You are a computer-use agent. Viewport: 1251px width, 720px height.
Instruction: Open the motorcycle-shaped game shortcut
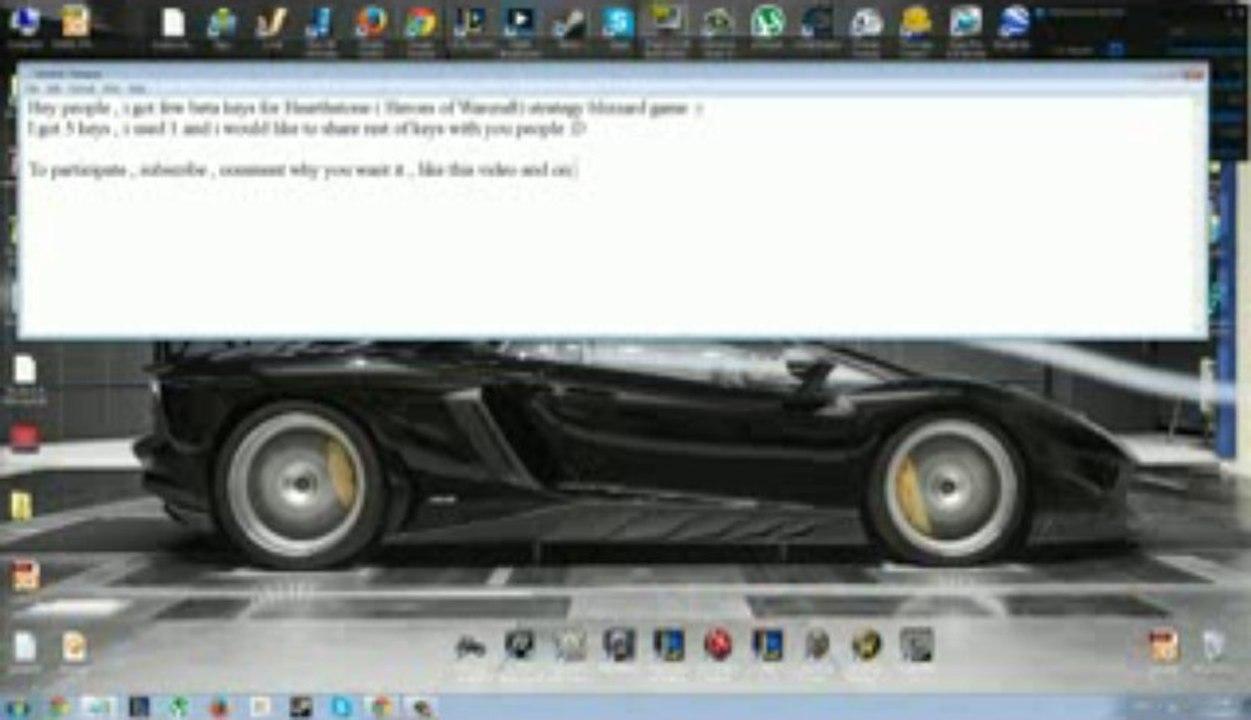point(470,647)
